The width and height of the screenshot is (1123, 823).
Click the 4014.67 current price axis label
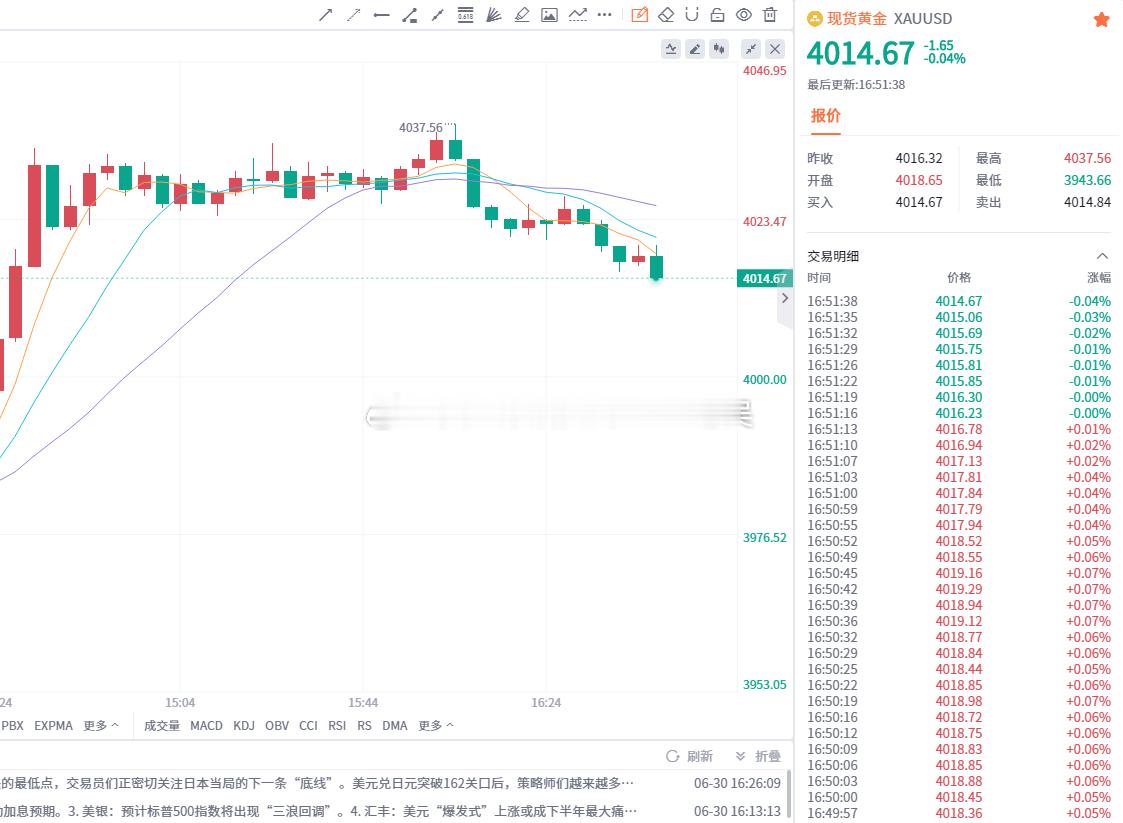click(x=763, y=279)
